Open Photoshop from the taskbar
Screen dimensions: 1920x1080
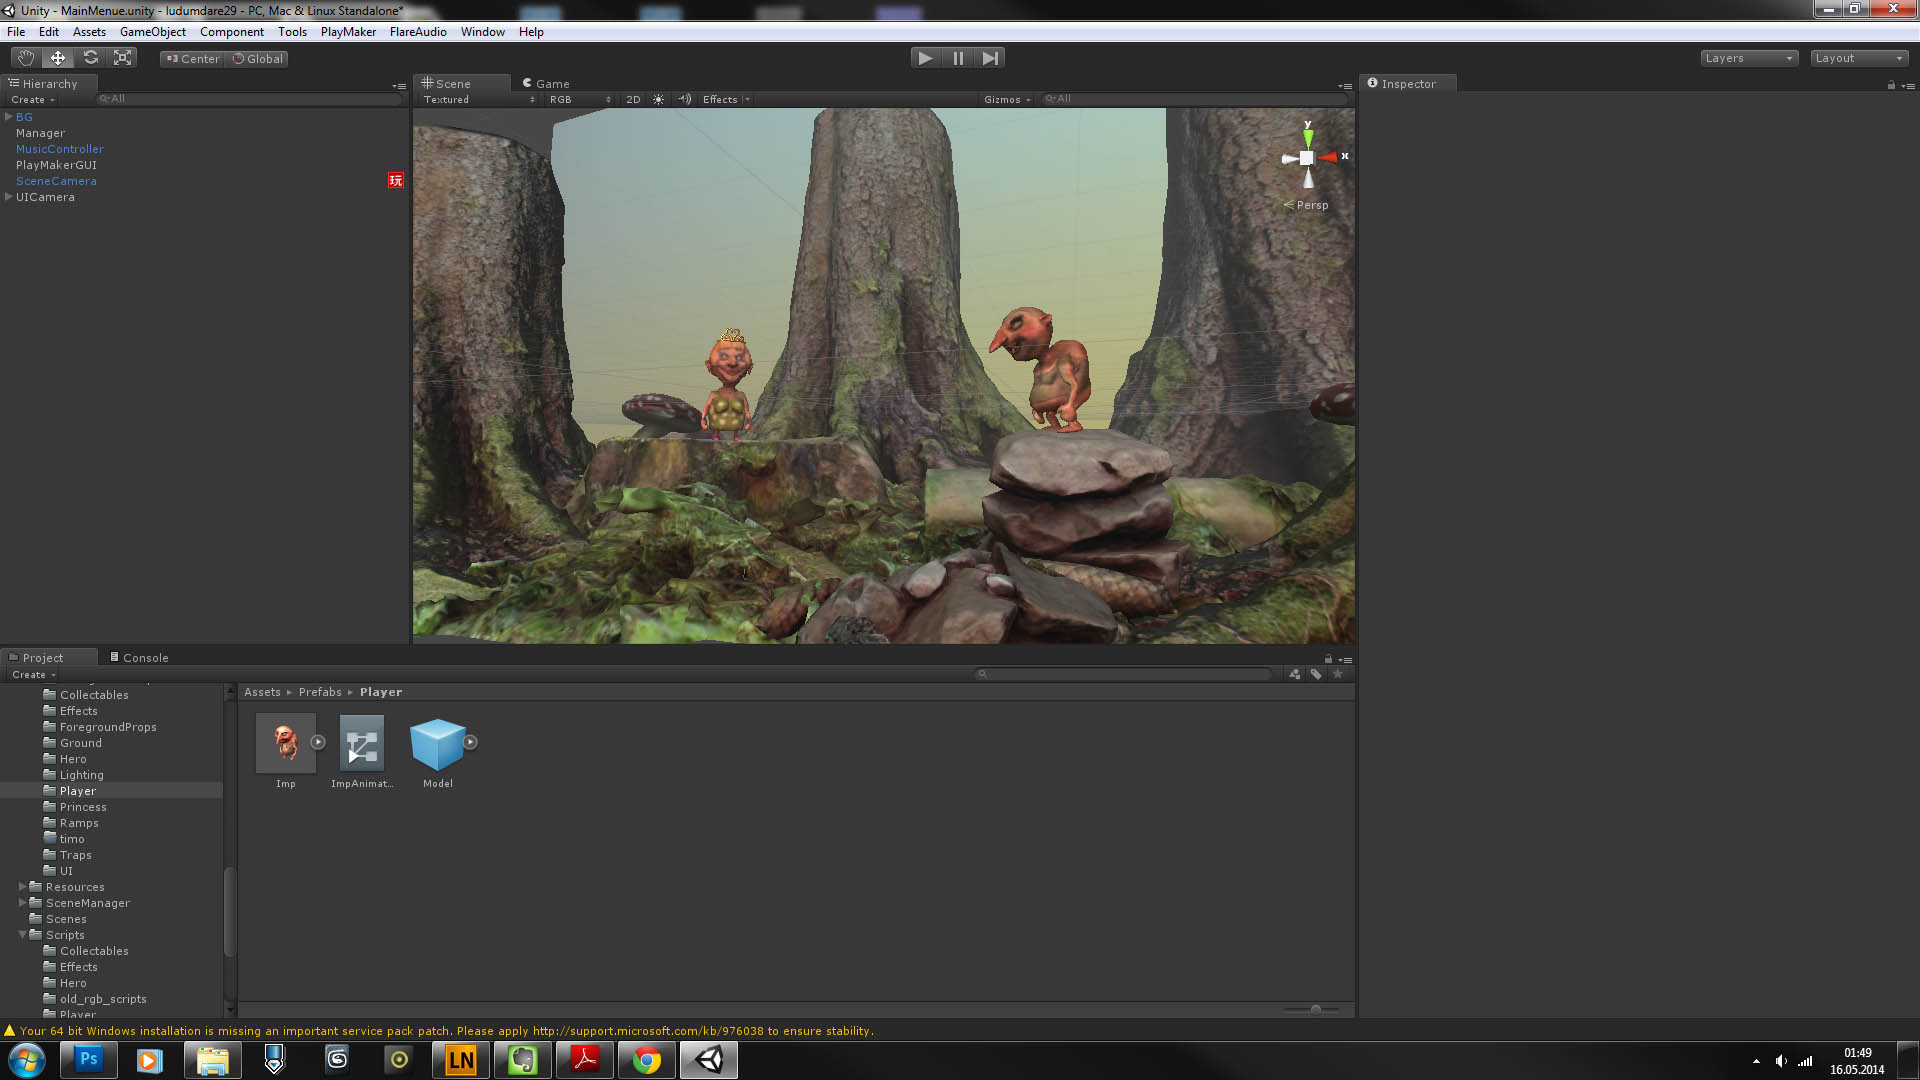pos(89,1059)
